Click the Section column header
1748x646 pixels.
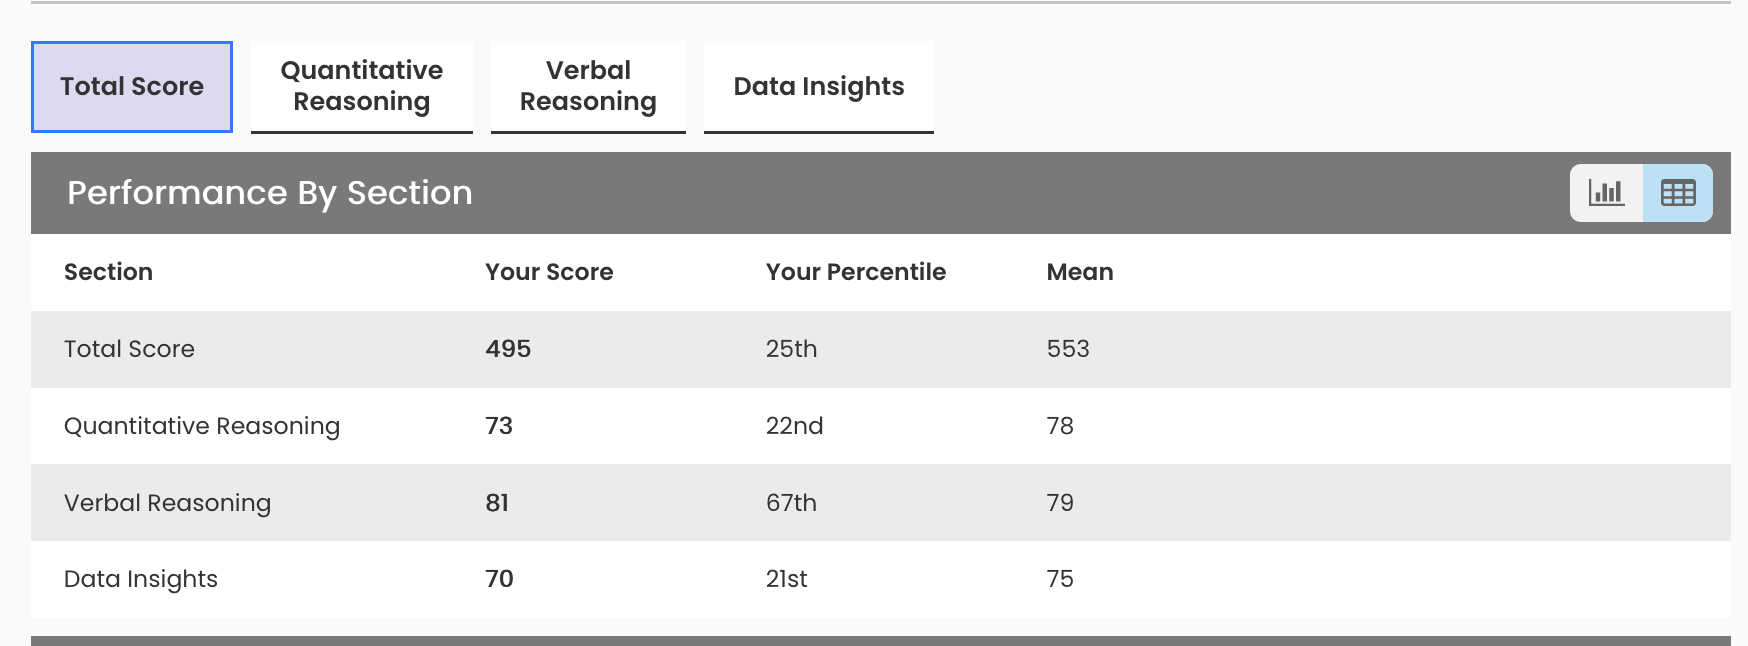(108, 272)
